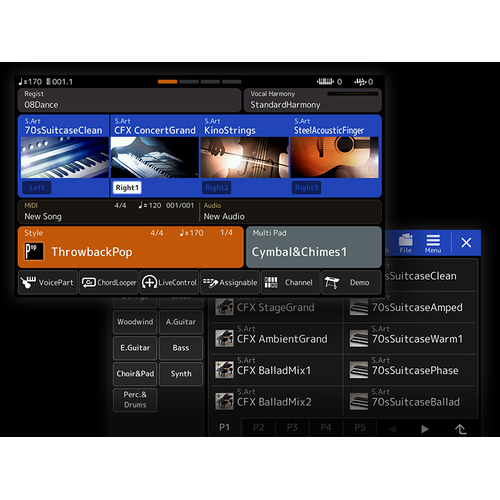Select the ThrowbackPop style area
This screenshot has height=500, width=500.
[x=131, y=247]
